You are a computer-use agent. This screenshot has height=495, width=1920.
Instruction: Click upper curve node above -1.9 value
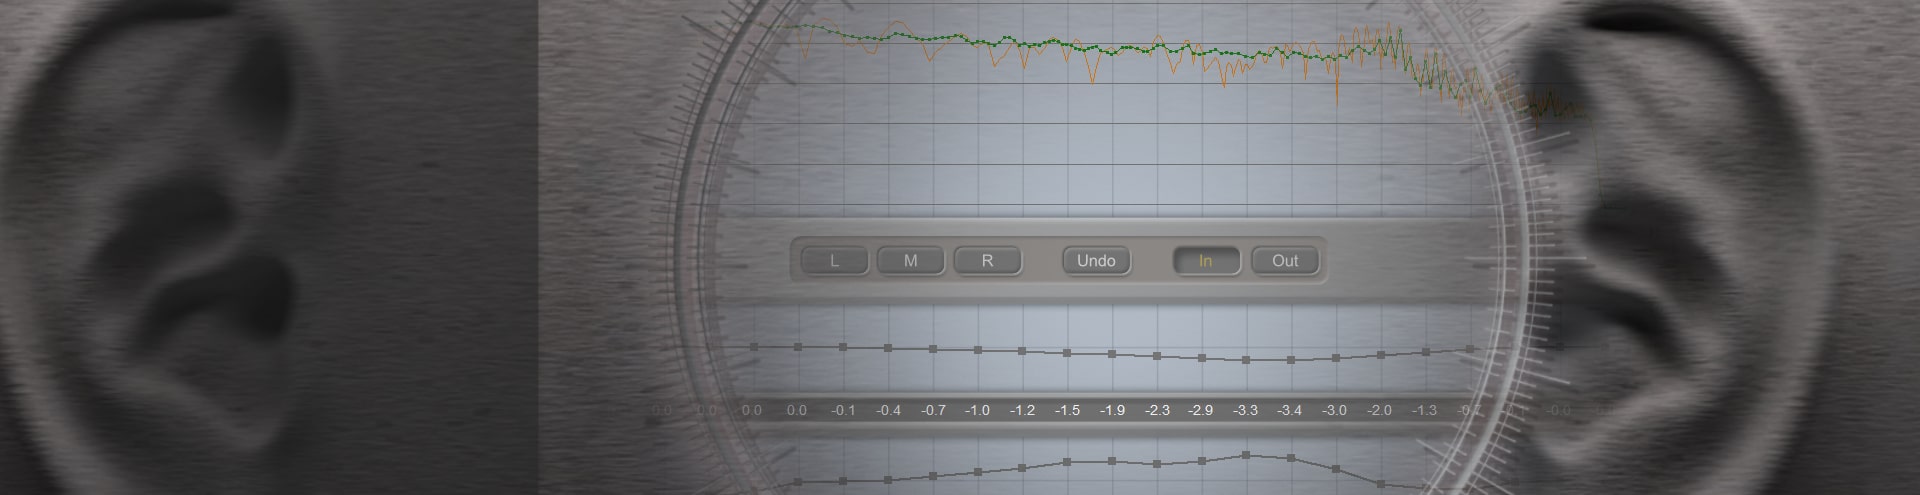tap(1112, 354)
